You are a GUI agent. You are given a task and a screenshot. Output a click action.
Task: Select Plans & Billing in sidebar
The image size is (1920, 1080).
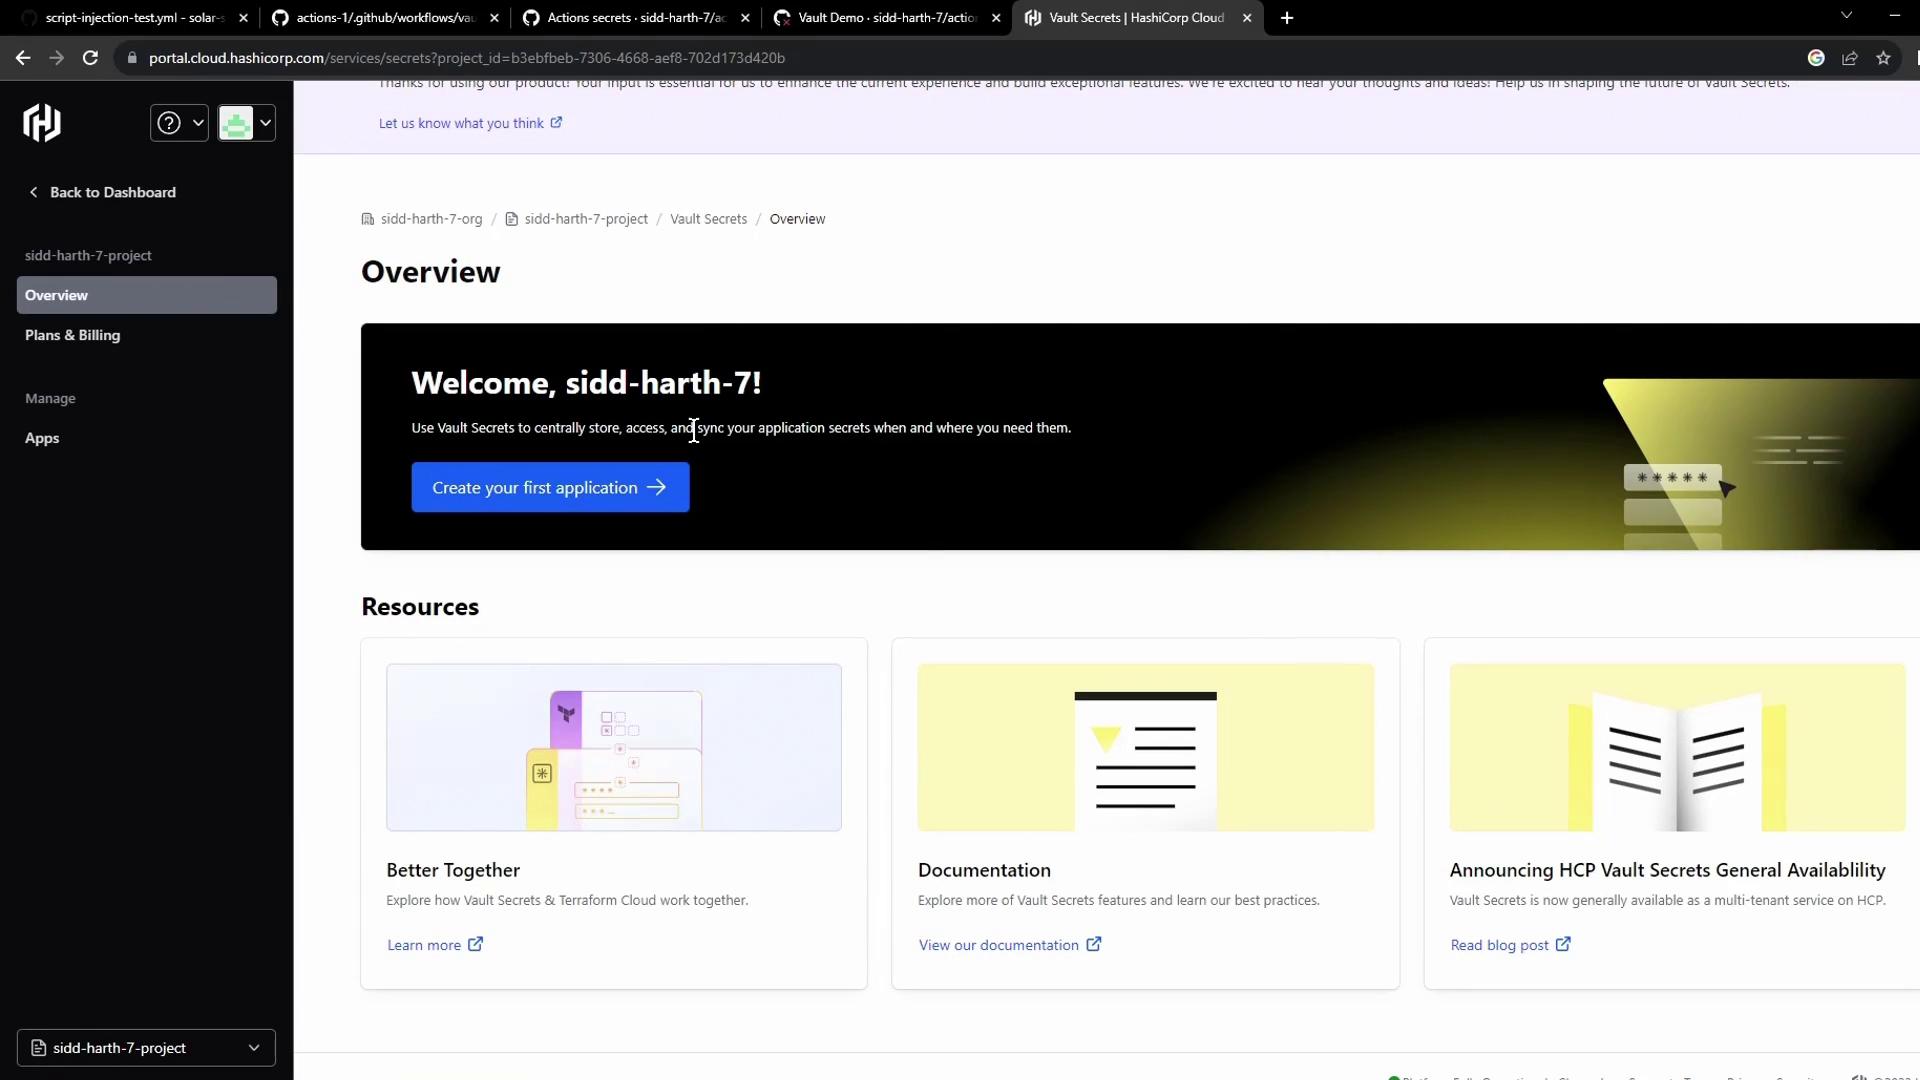point(72,335)
